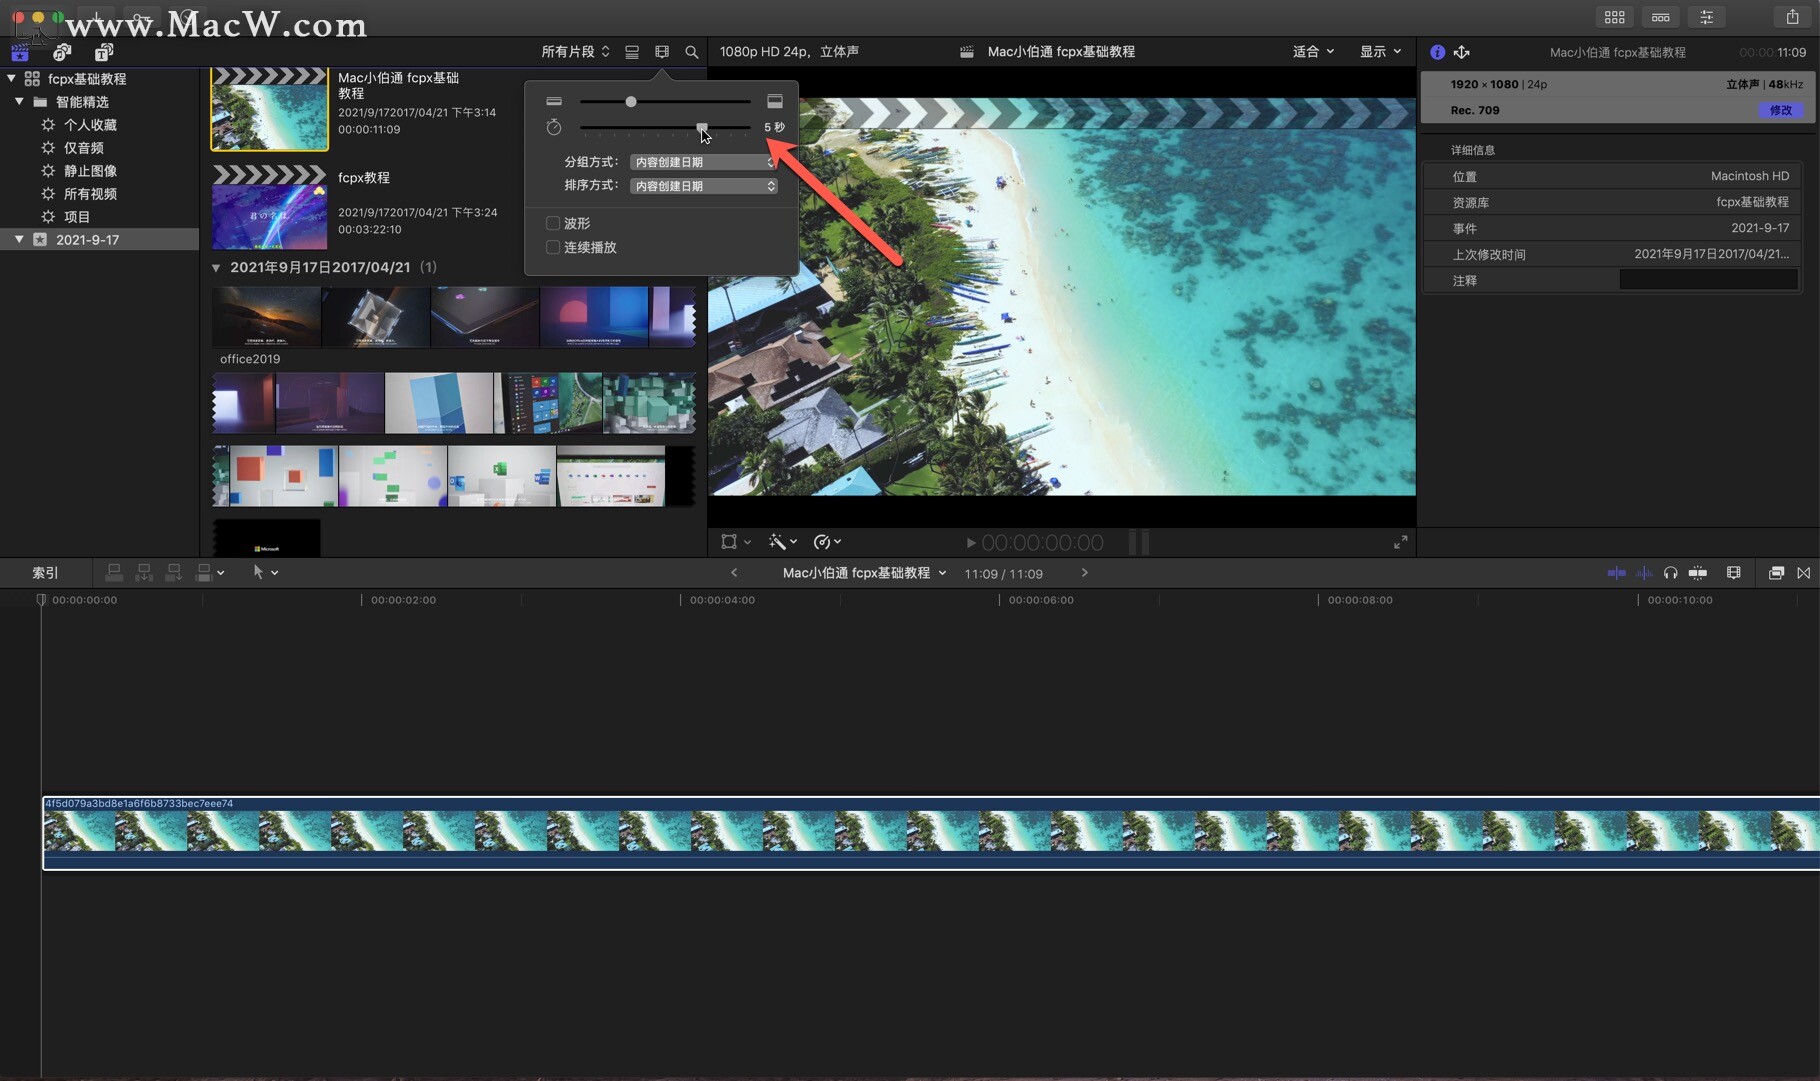This screenshot has width=1820, height=1081.
Task: Click the 注释 notes input field
Action: tap(1708, 280)
